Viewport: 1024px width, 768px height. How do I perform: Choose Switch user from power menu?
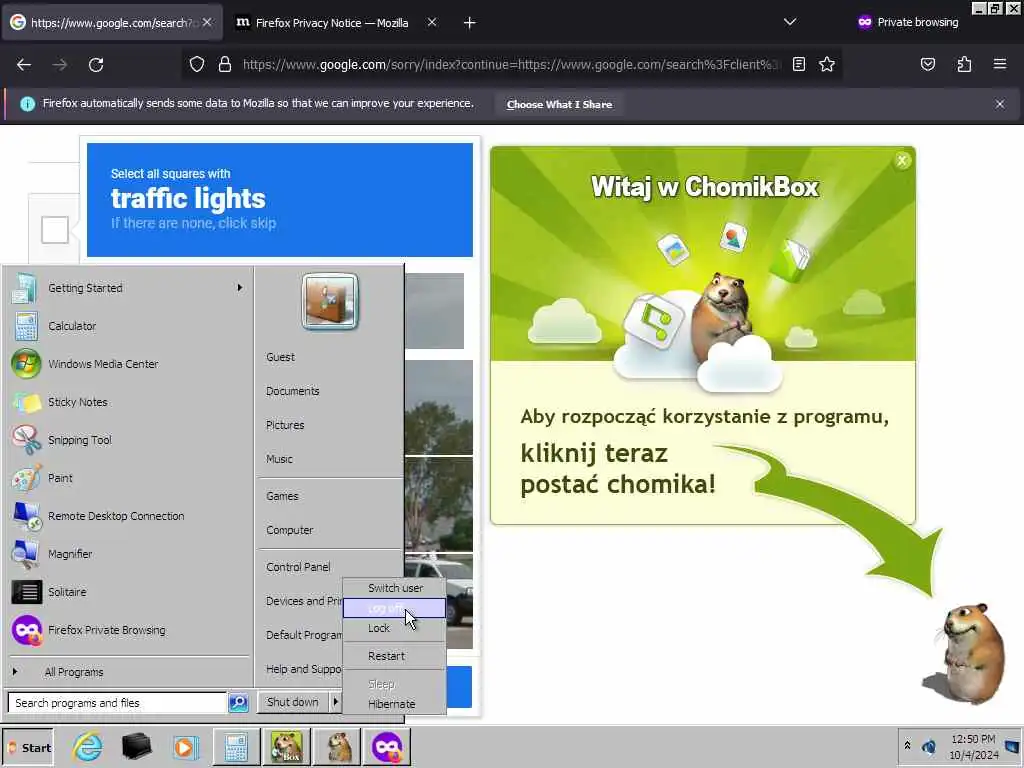pos(394,588)
